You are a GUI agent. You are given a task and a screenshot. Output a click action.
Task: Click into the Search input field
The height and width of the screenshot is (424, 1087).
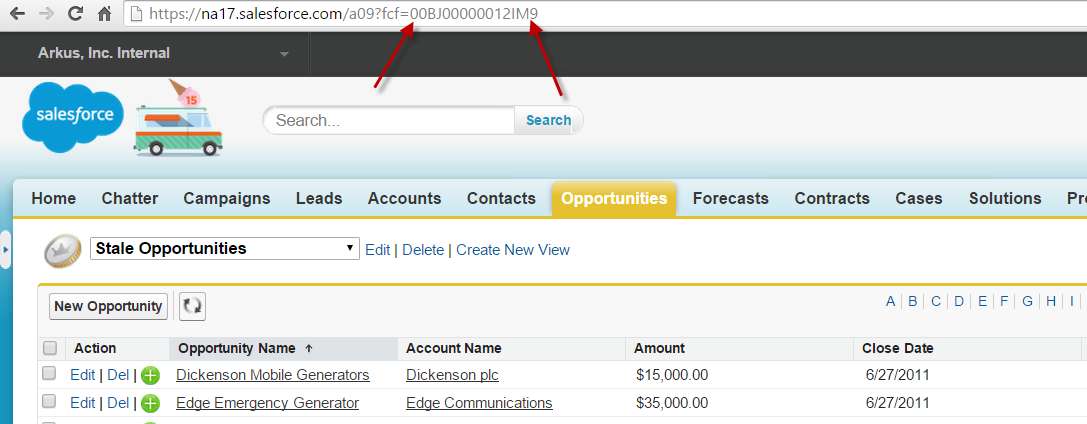390,120
